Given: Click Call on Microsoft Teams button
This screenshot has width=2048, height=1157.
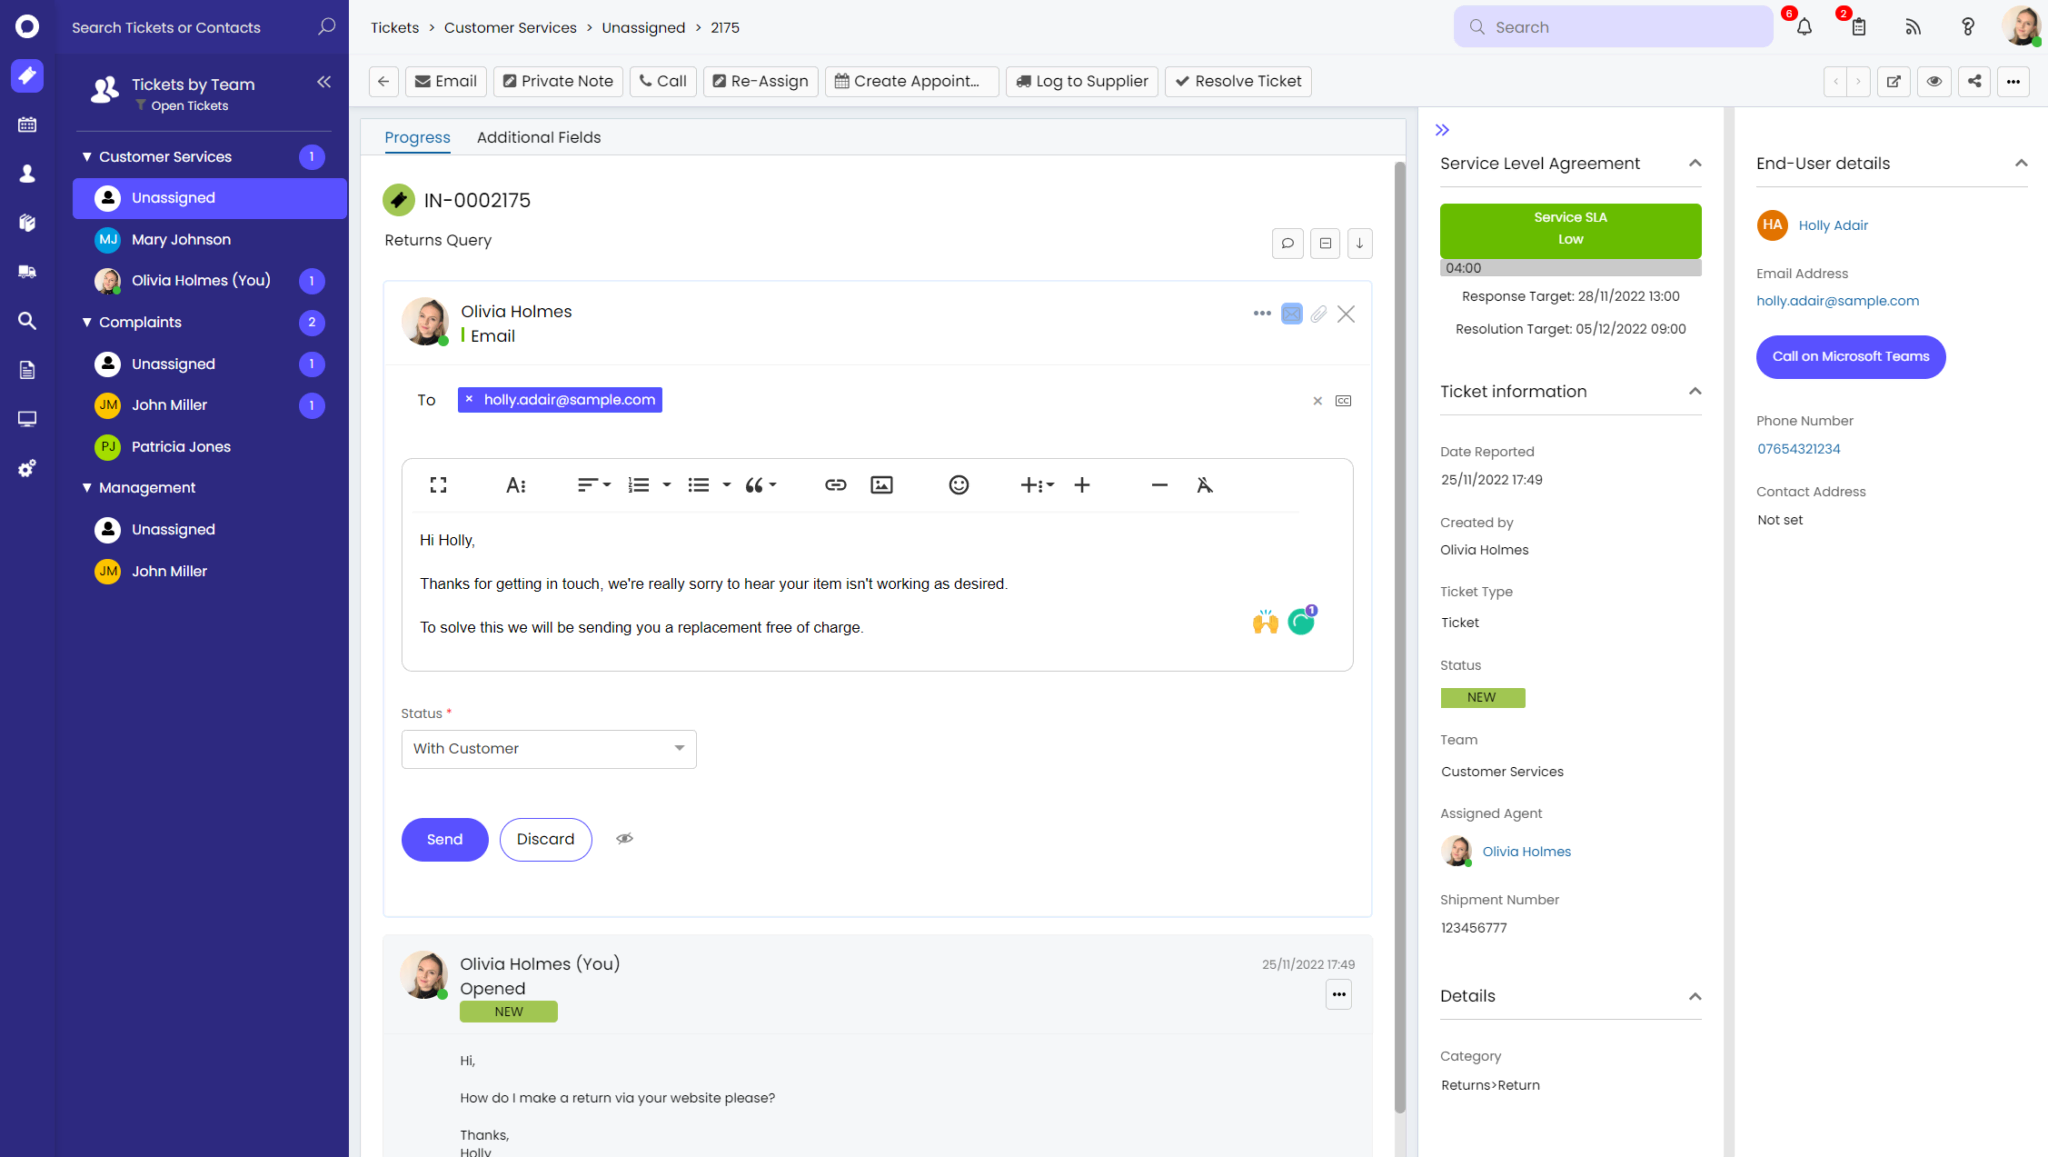Looking at the screenshot, I should (1851, 357).
